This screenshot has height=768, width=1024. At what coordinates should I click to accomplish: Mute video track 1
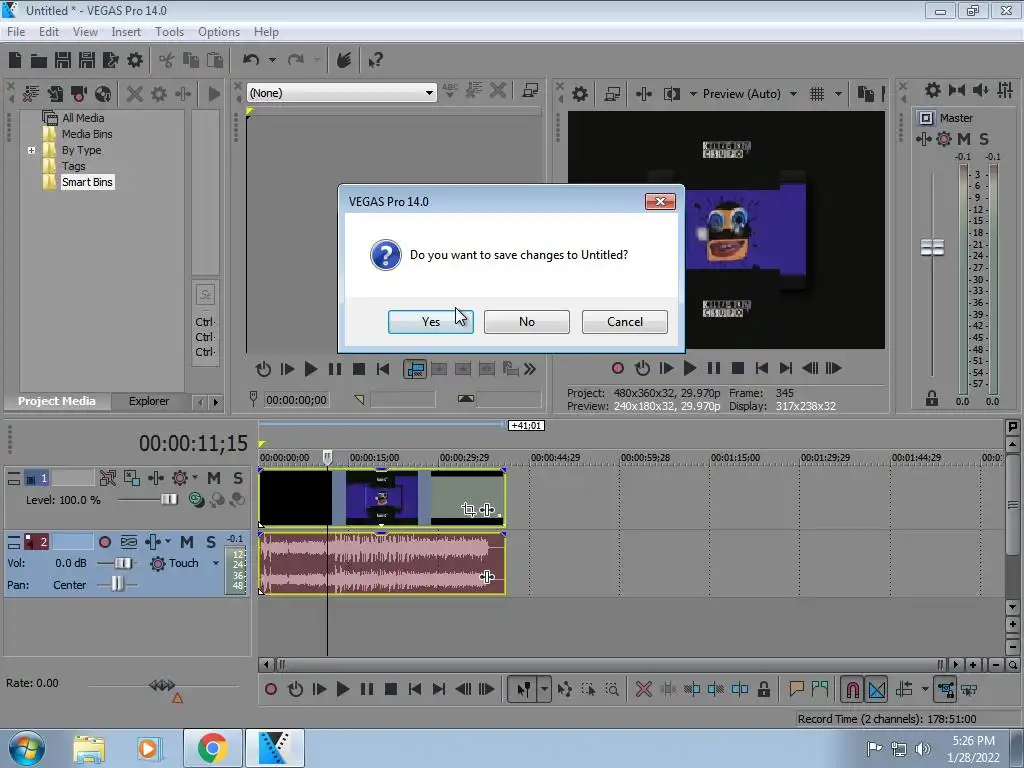click(214, 478)
